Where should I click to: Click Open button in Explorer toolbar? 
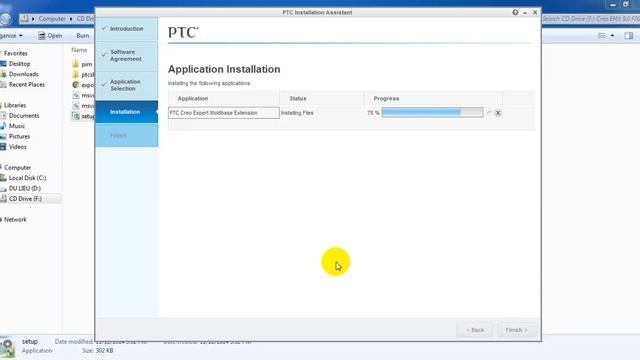(x=50, y=36)
